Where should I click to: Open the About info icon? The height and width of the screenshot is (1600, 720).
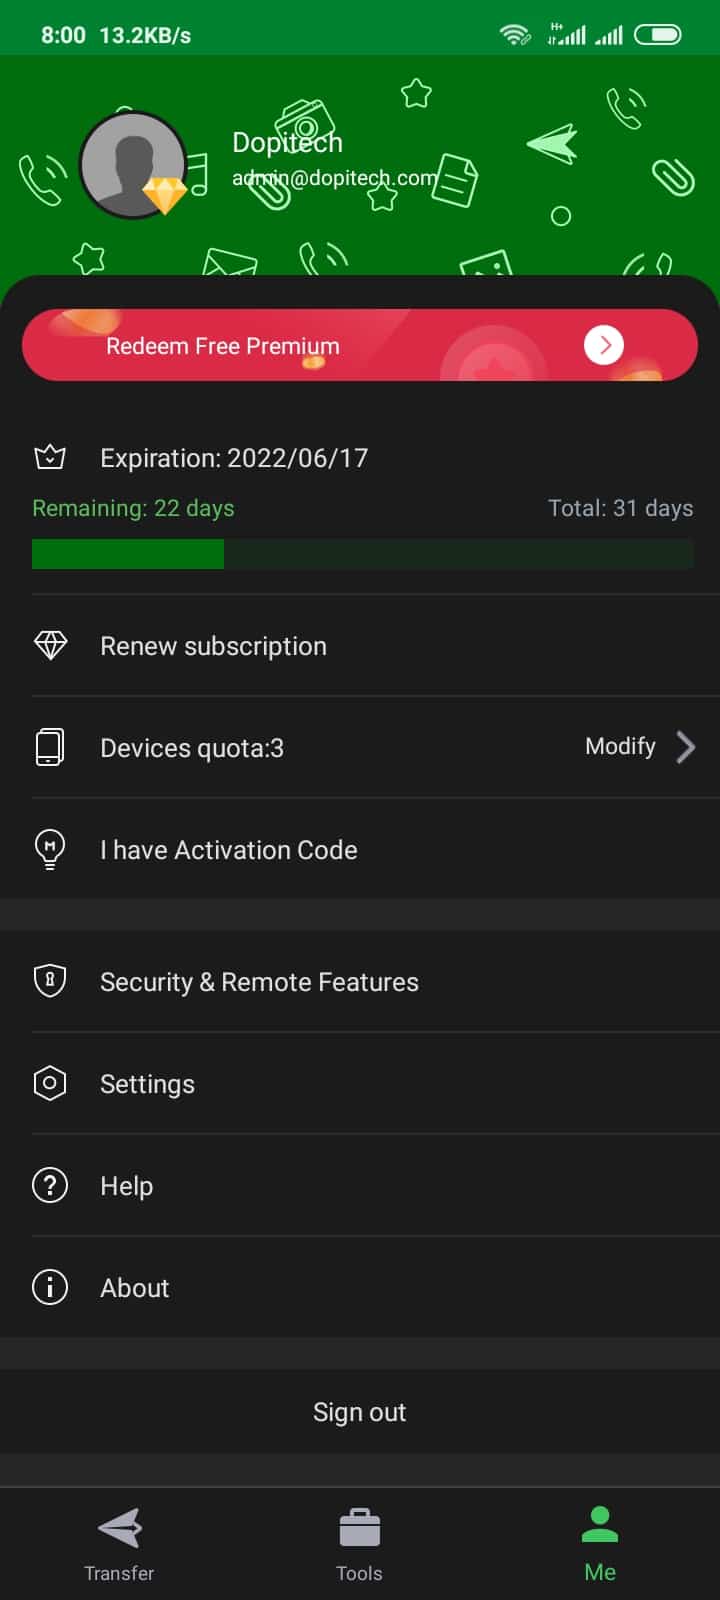point(50,1288)
